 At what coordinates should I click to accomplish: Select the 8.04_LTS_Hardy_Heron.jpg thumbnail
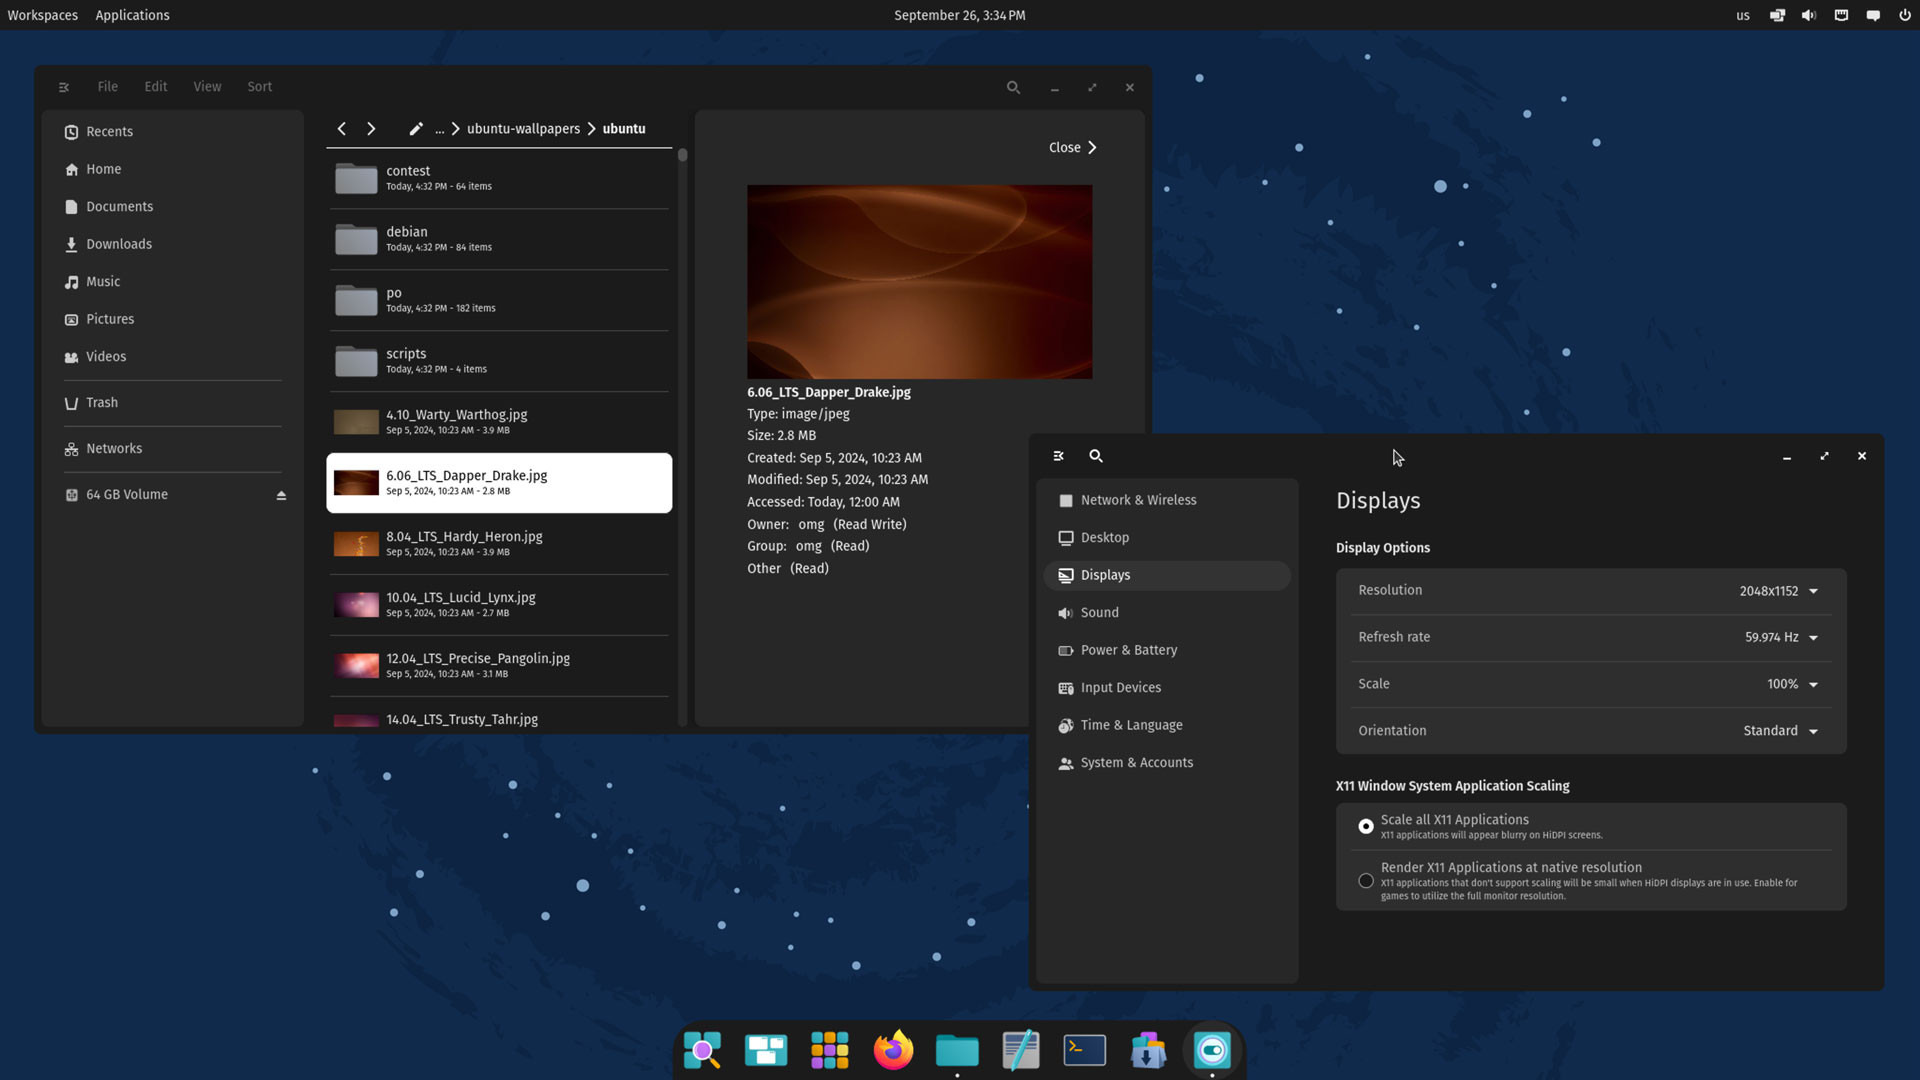pos(356,544)
